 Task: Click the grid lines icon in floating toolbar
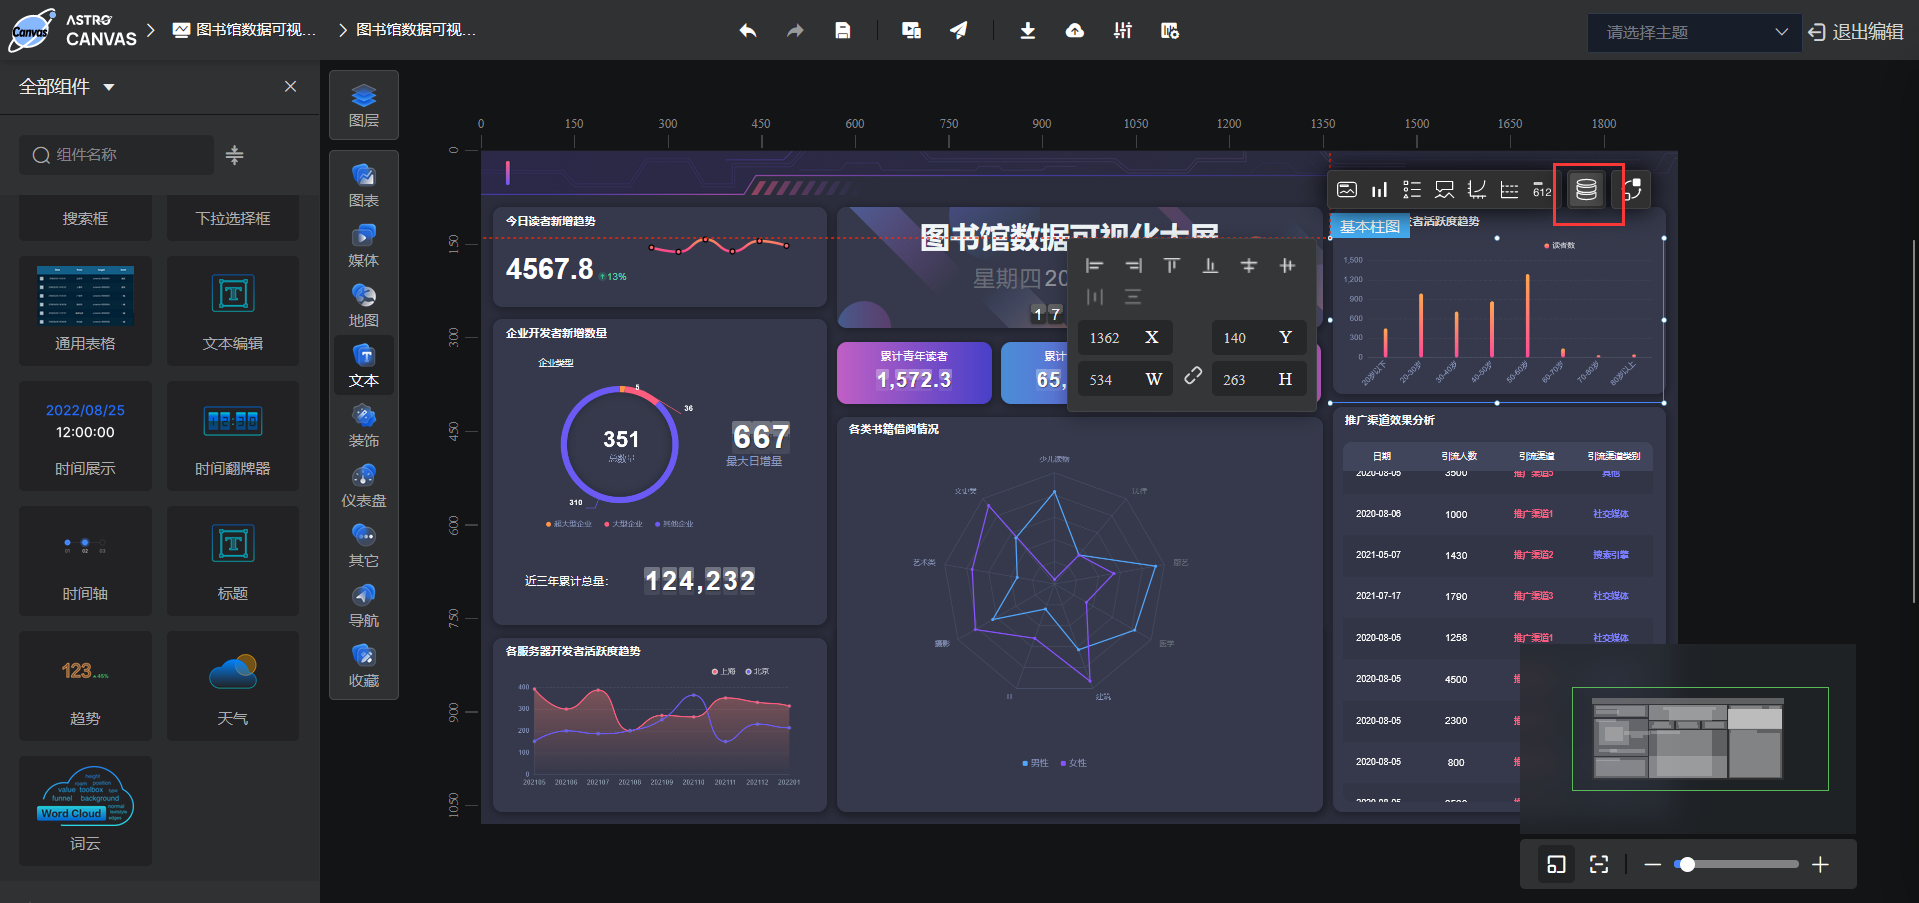[x=1510, y=189]
